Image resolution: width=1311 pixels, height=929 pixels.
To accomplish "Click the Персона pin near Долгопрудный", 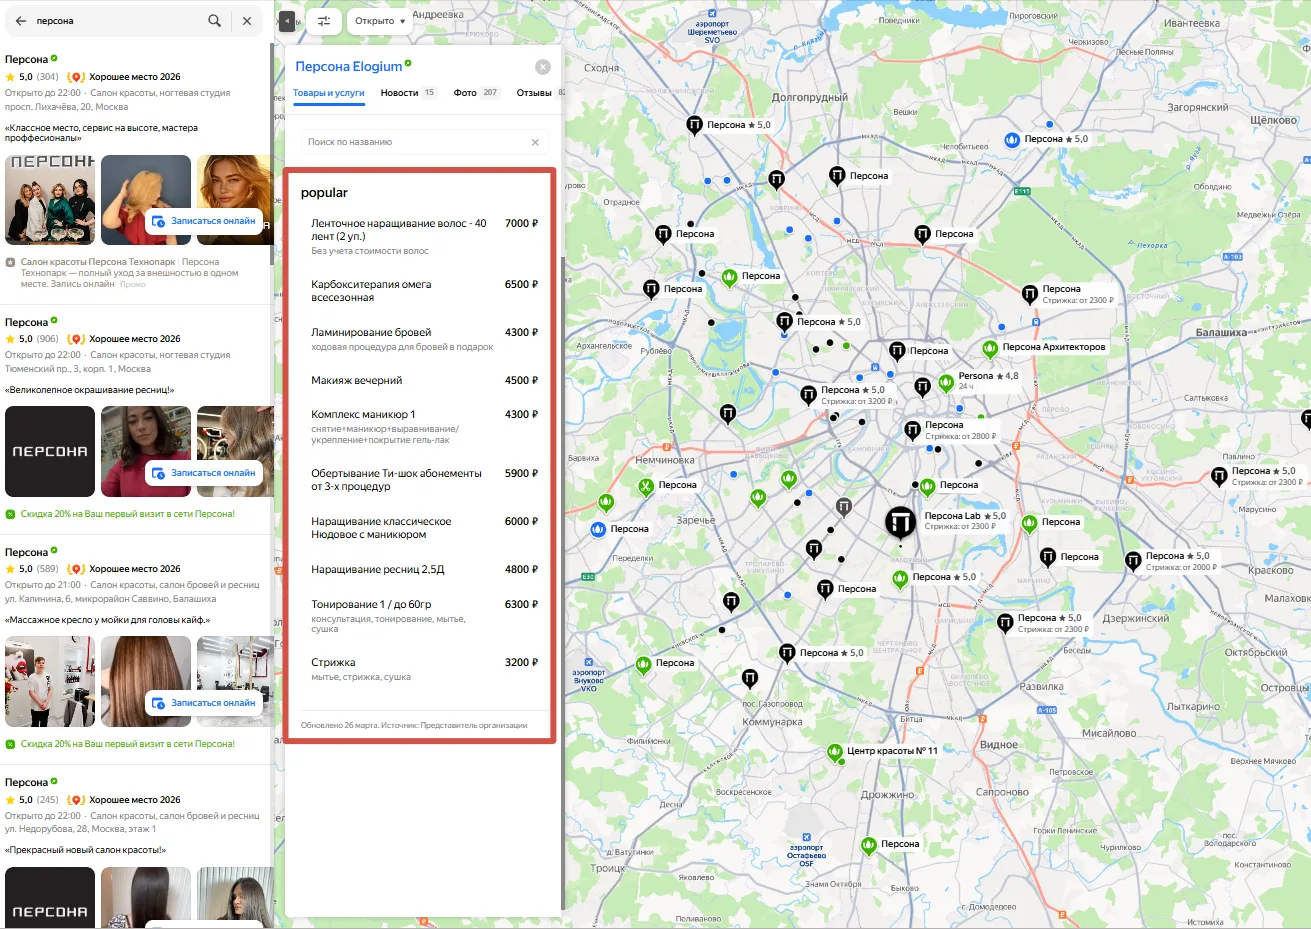I will (x=694, y=125).
